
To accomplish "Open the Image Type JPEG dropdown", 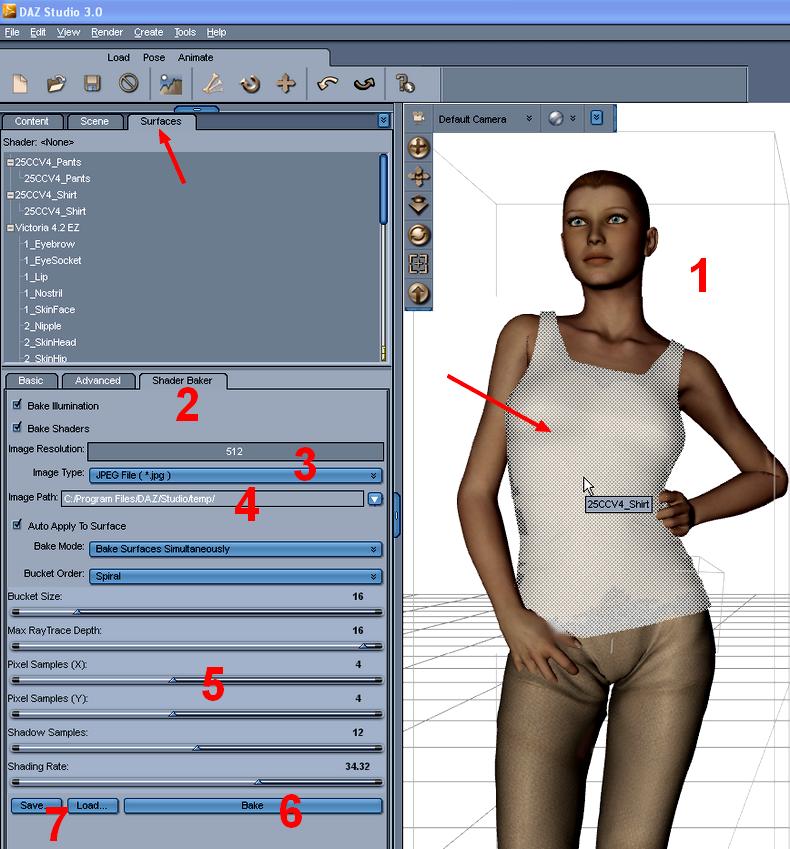I will click(x=236, y=475).
